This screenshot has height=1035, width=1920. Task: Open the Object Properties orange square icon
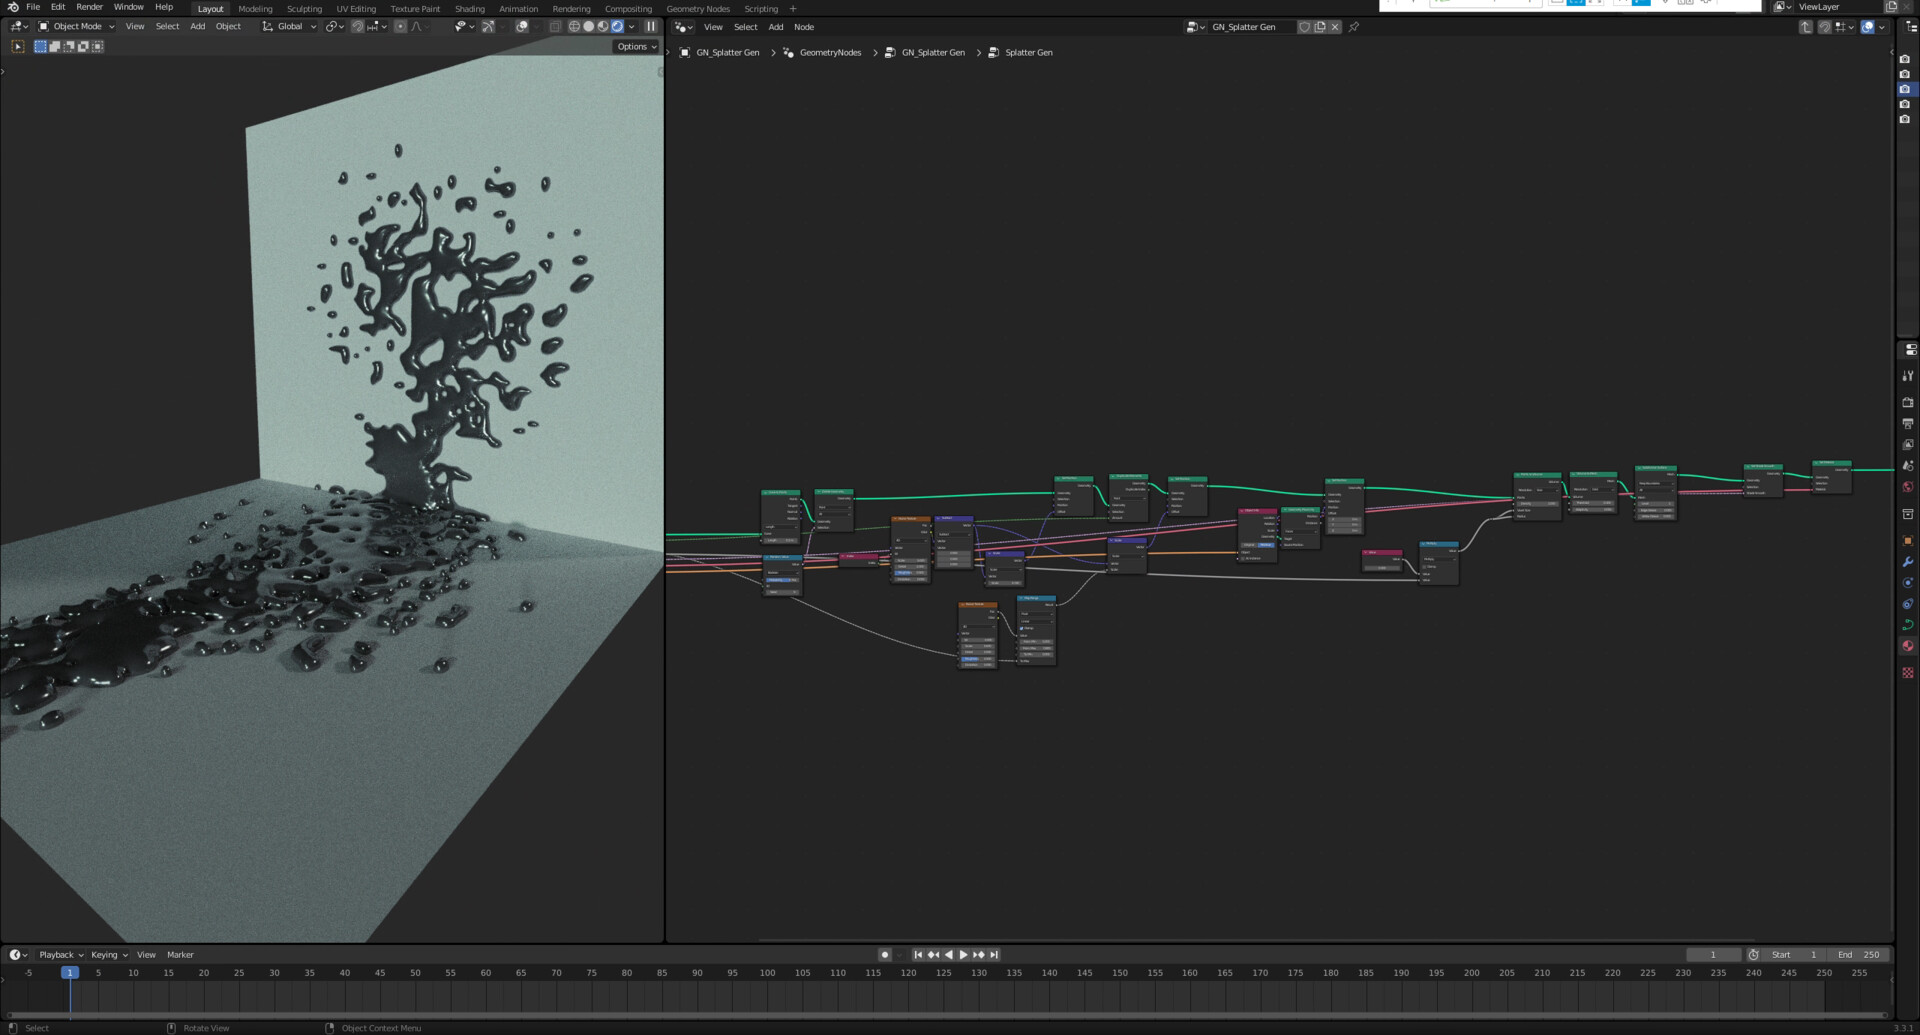click(x=1907, y=540)
